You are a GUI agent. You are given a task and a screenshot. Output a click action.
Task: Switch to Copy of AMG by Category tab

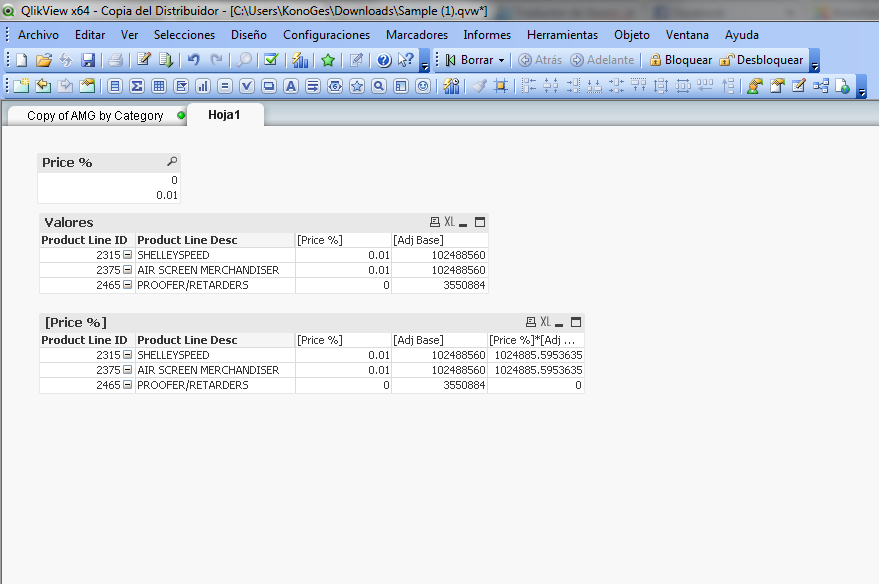tap(95, 115)
